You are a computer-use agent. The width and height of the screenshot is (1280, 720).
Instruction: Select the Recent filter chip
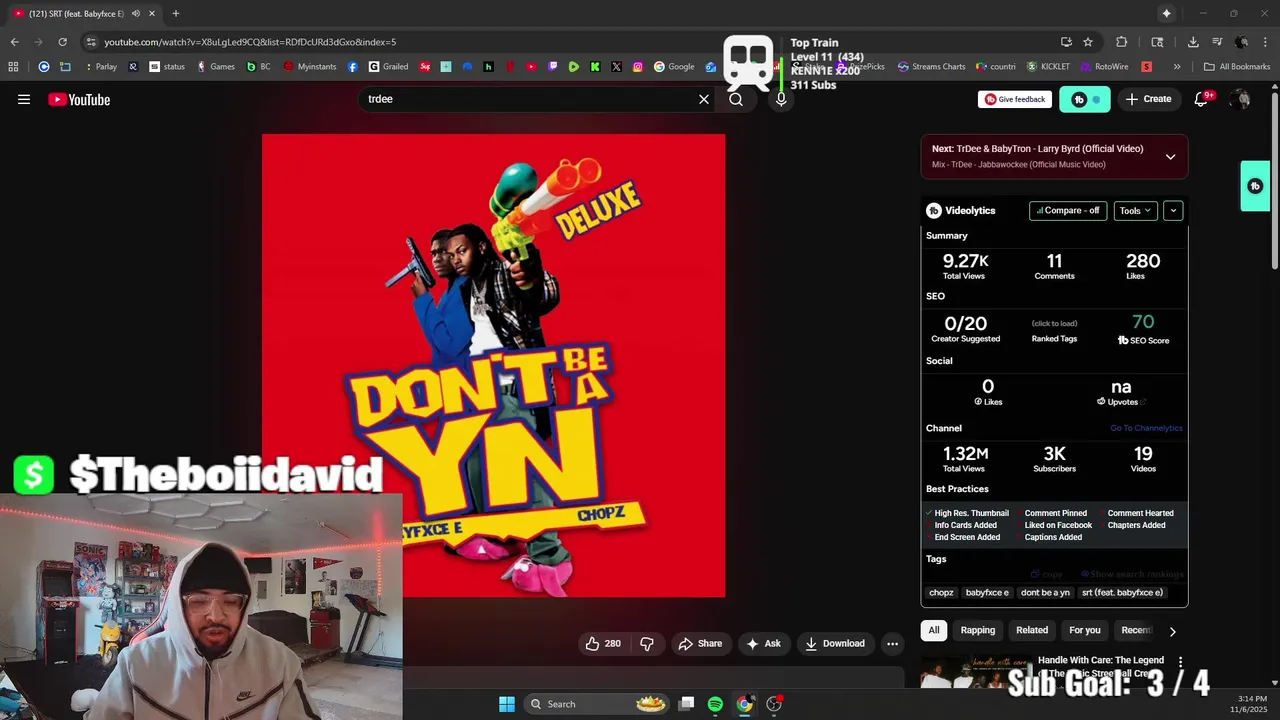coord(1136,630)
